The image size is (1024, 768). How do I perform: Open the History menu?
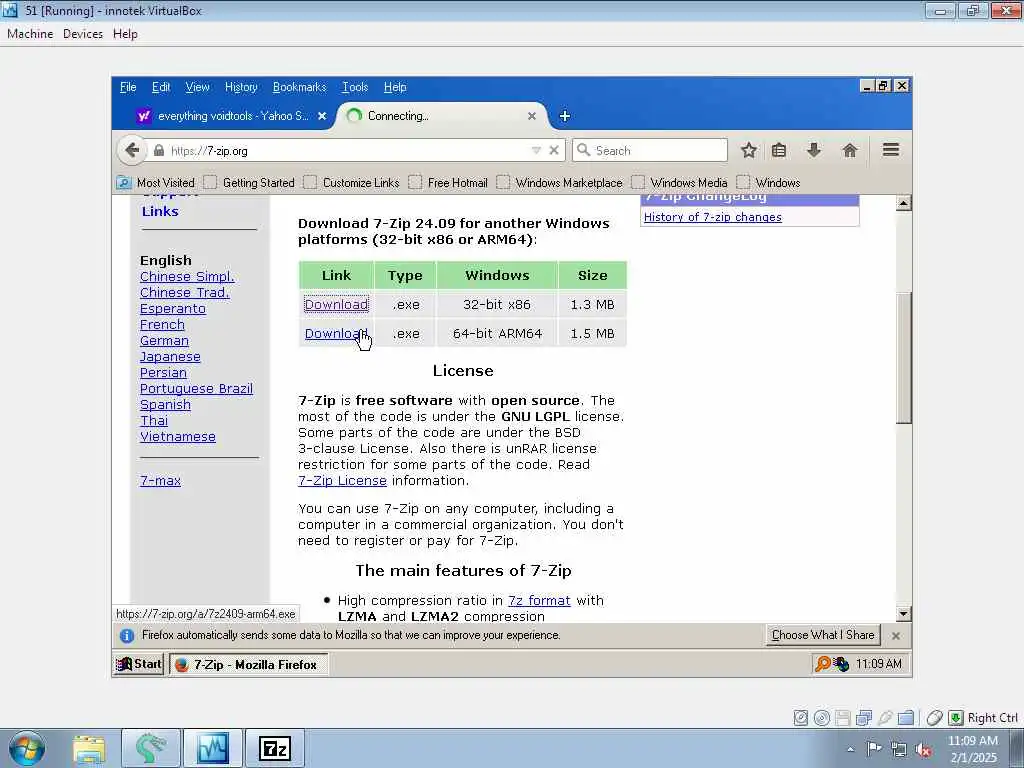[x=241, y=87]
